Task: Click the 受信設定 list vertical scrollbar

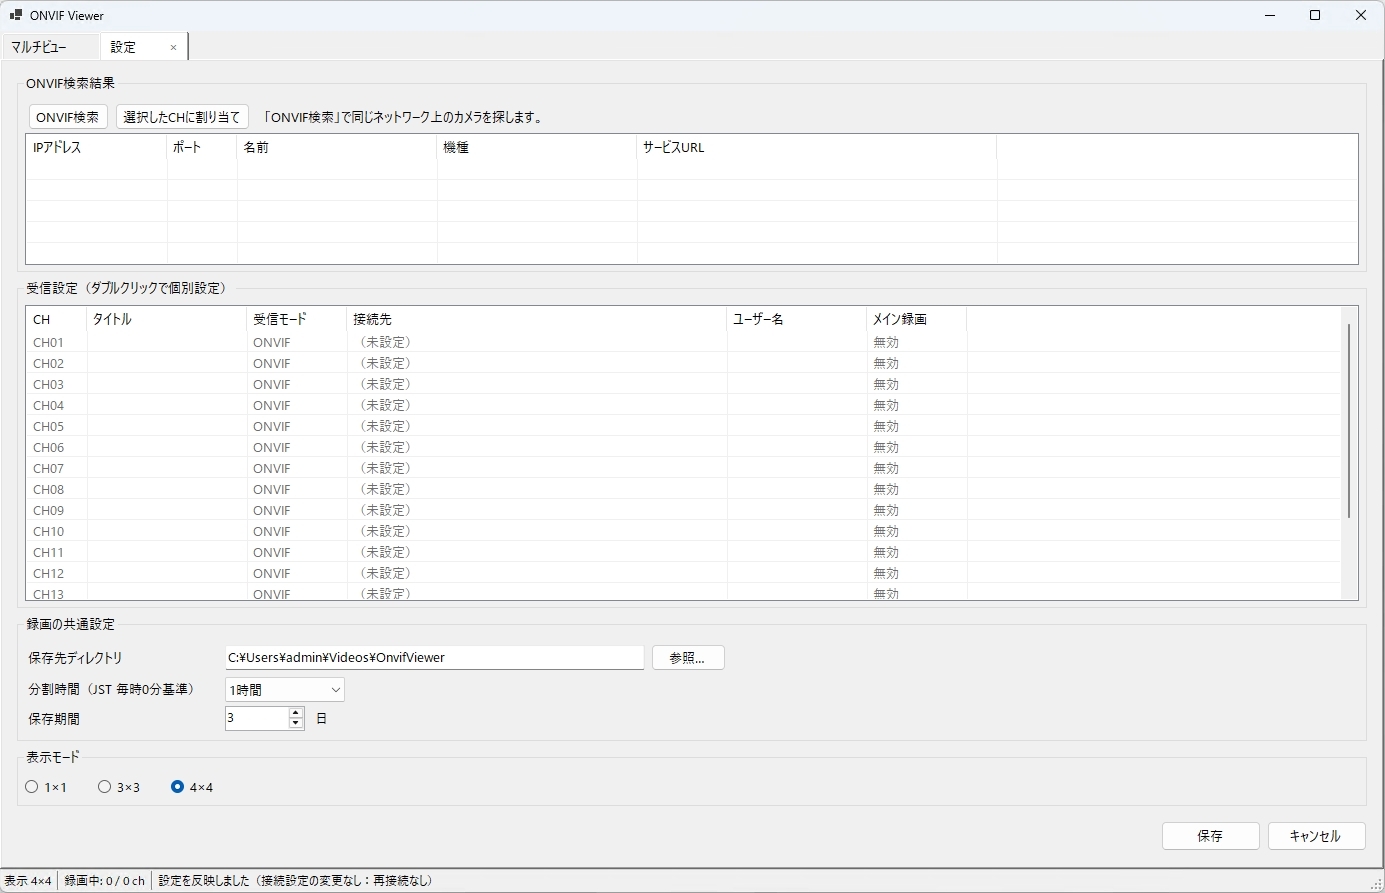Action: point(1349,421)
